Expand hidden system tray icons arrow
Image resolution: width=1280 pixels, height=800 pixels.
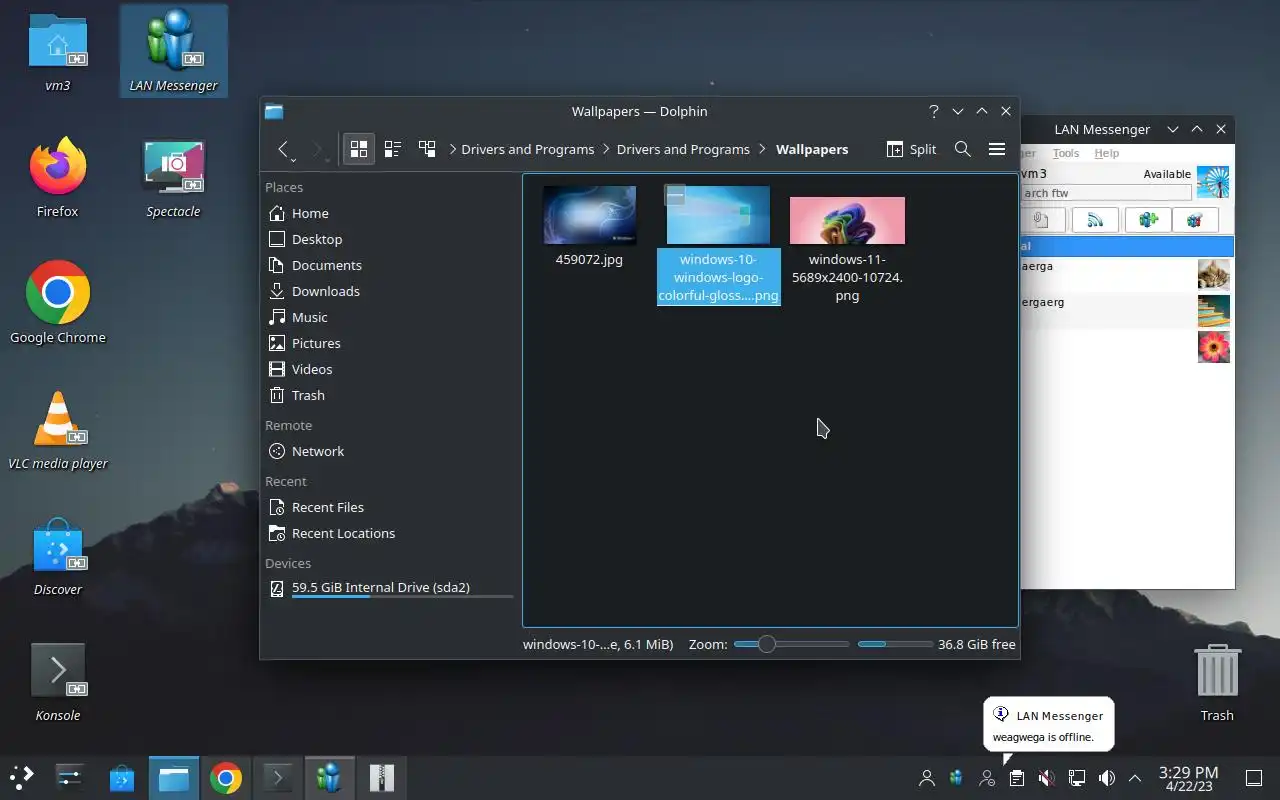click(x=1135, y=778)
